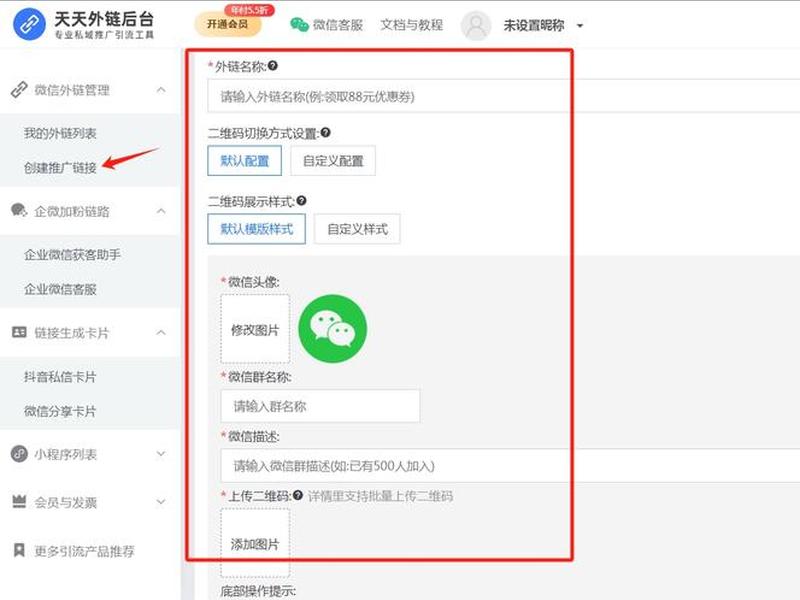800x600 pixels.
Task: Click the 链接生成卡片 card icon
Action: coord(19,333)
